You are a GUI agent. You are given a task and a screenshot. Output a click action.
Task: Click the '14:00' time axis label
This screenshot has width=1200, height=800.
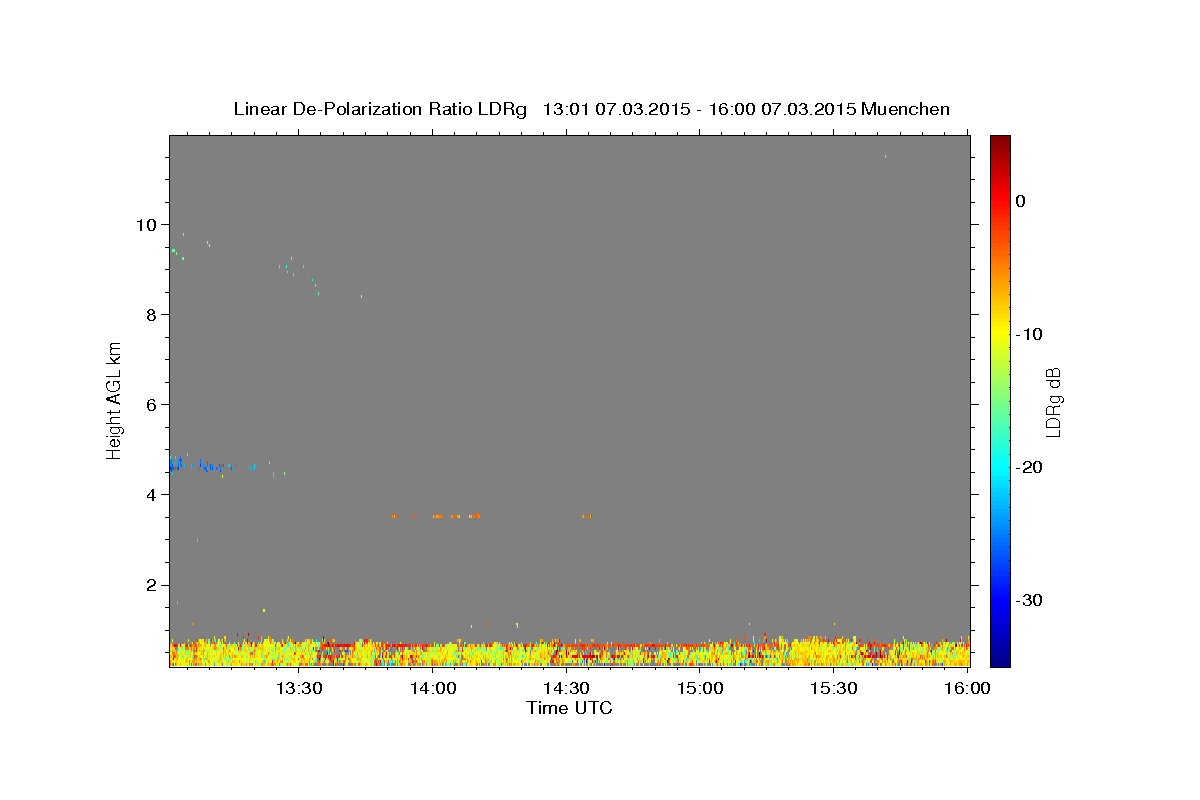point(433,688)
